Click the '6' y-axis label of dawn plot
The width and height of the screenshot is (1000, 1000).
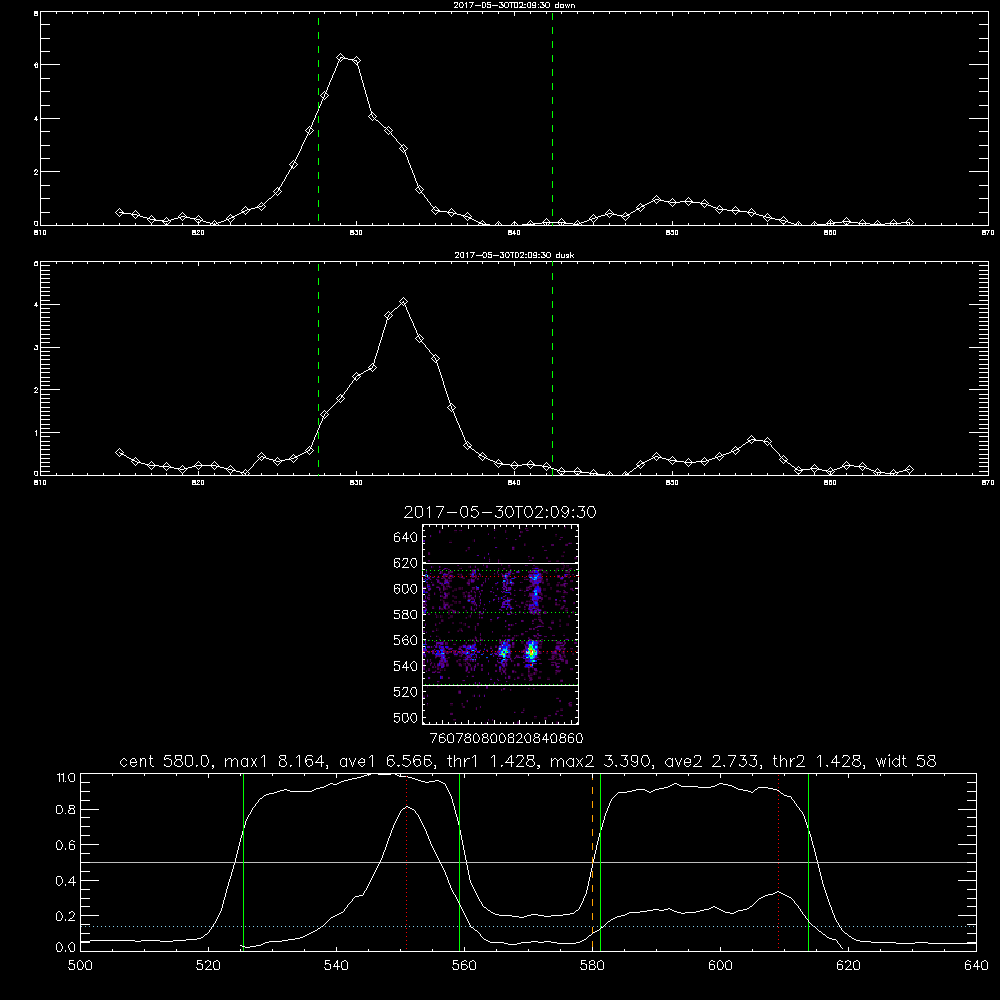[36, 65]
